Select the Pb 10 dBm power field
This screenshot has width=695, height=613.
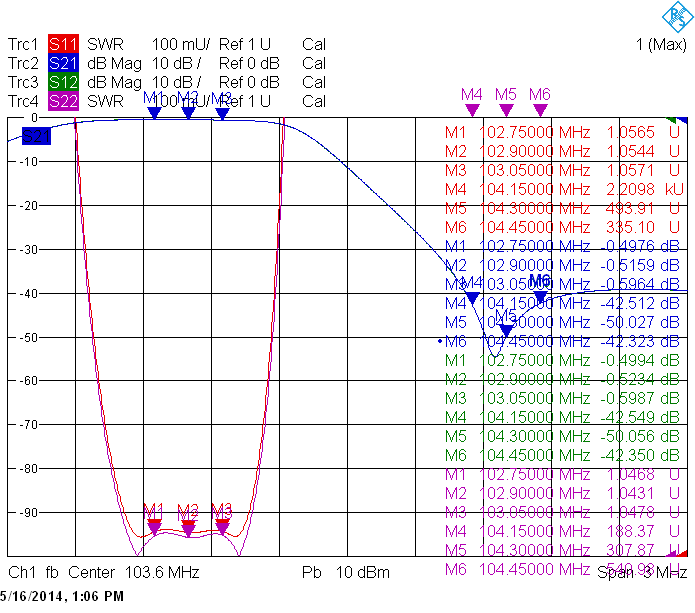pyautogui.click(x=346, y=572)
